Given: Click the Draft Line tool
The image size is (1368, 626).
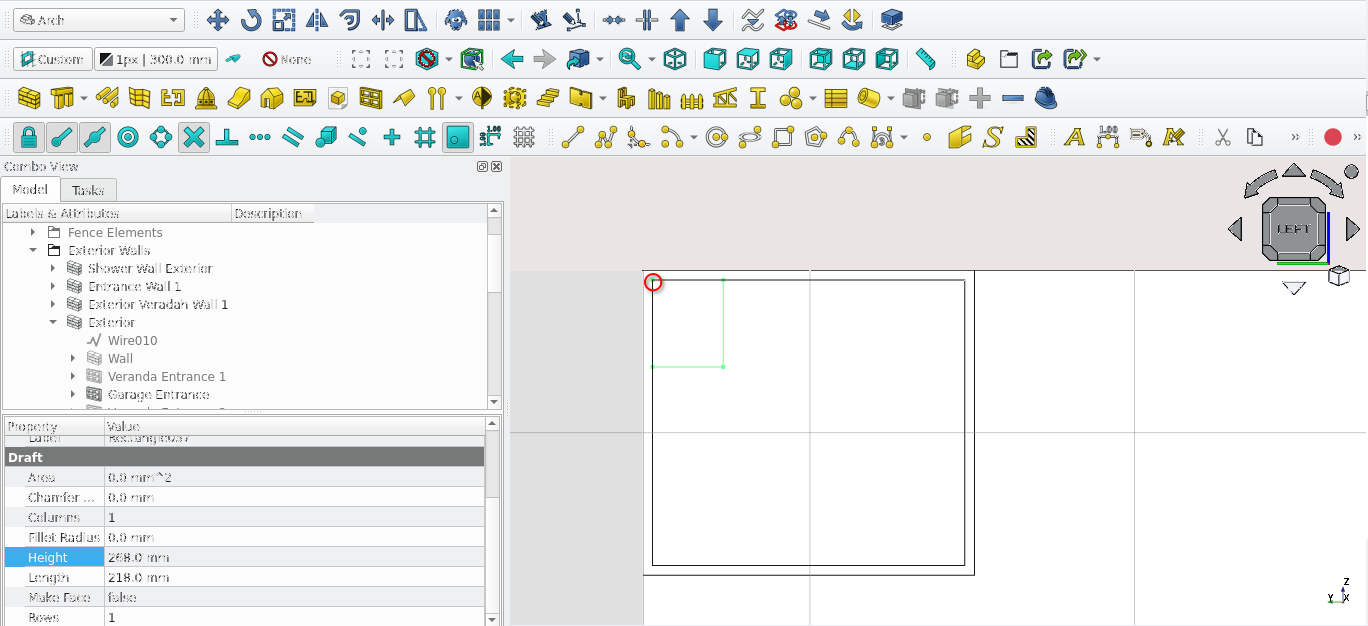Looking at the screenshot, I should (x=572, y=137).
